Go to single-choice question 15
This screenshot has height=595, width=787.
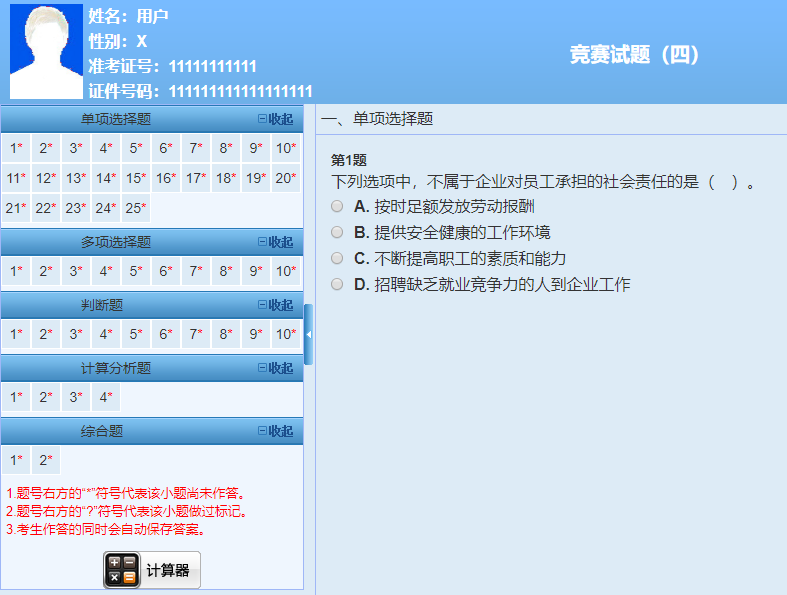136,178
